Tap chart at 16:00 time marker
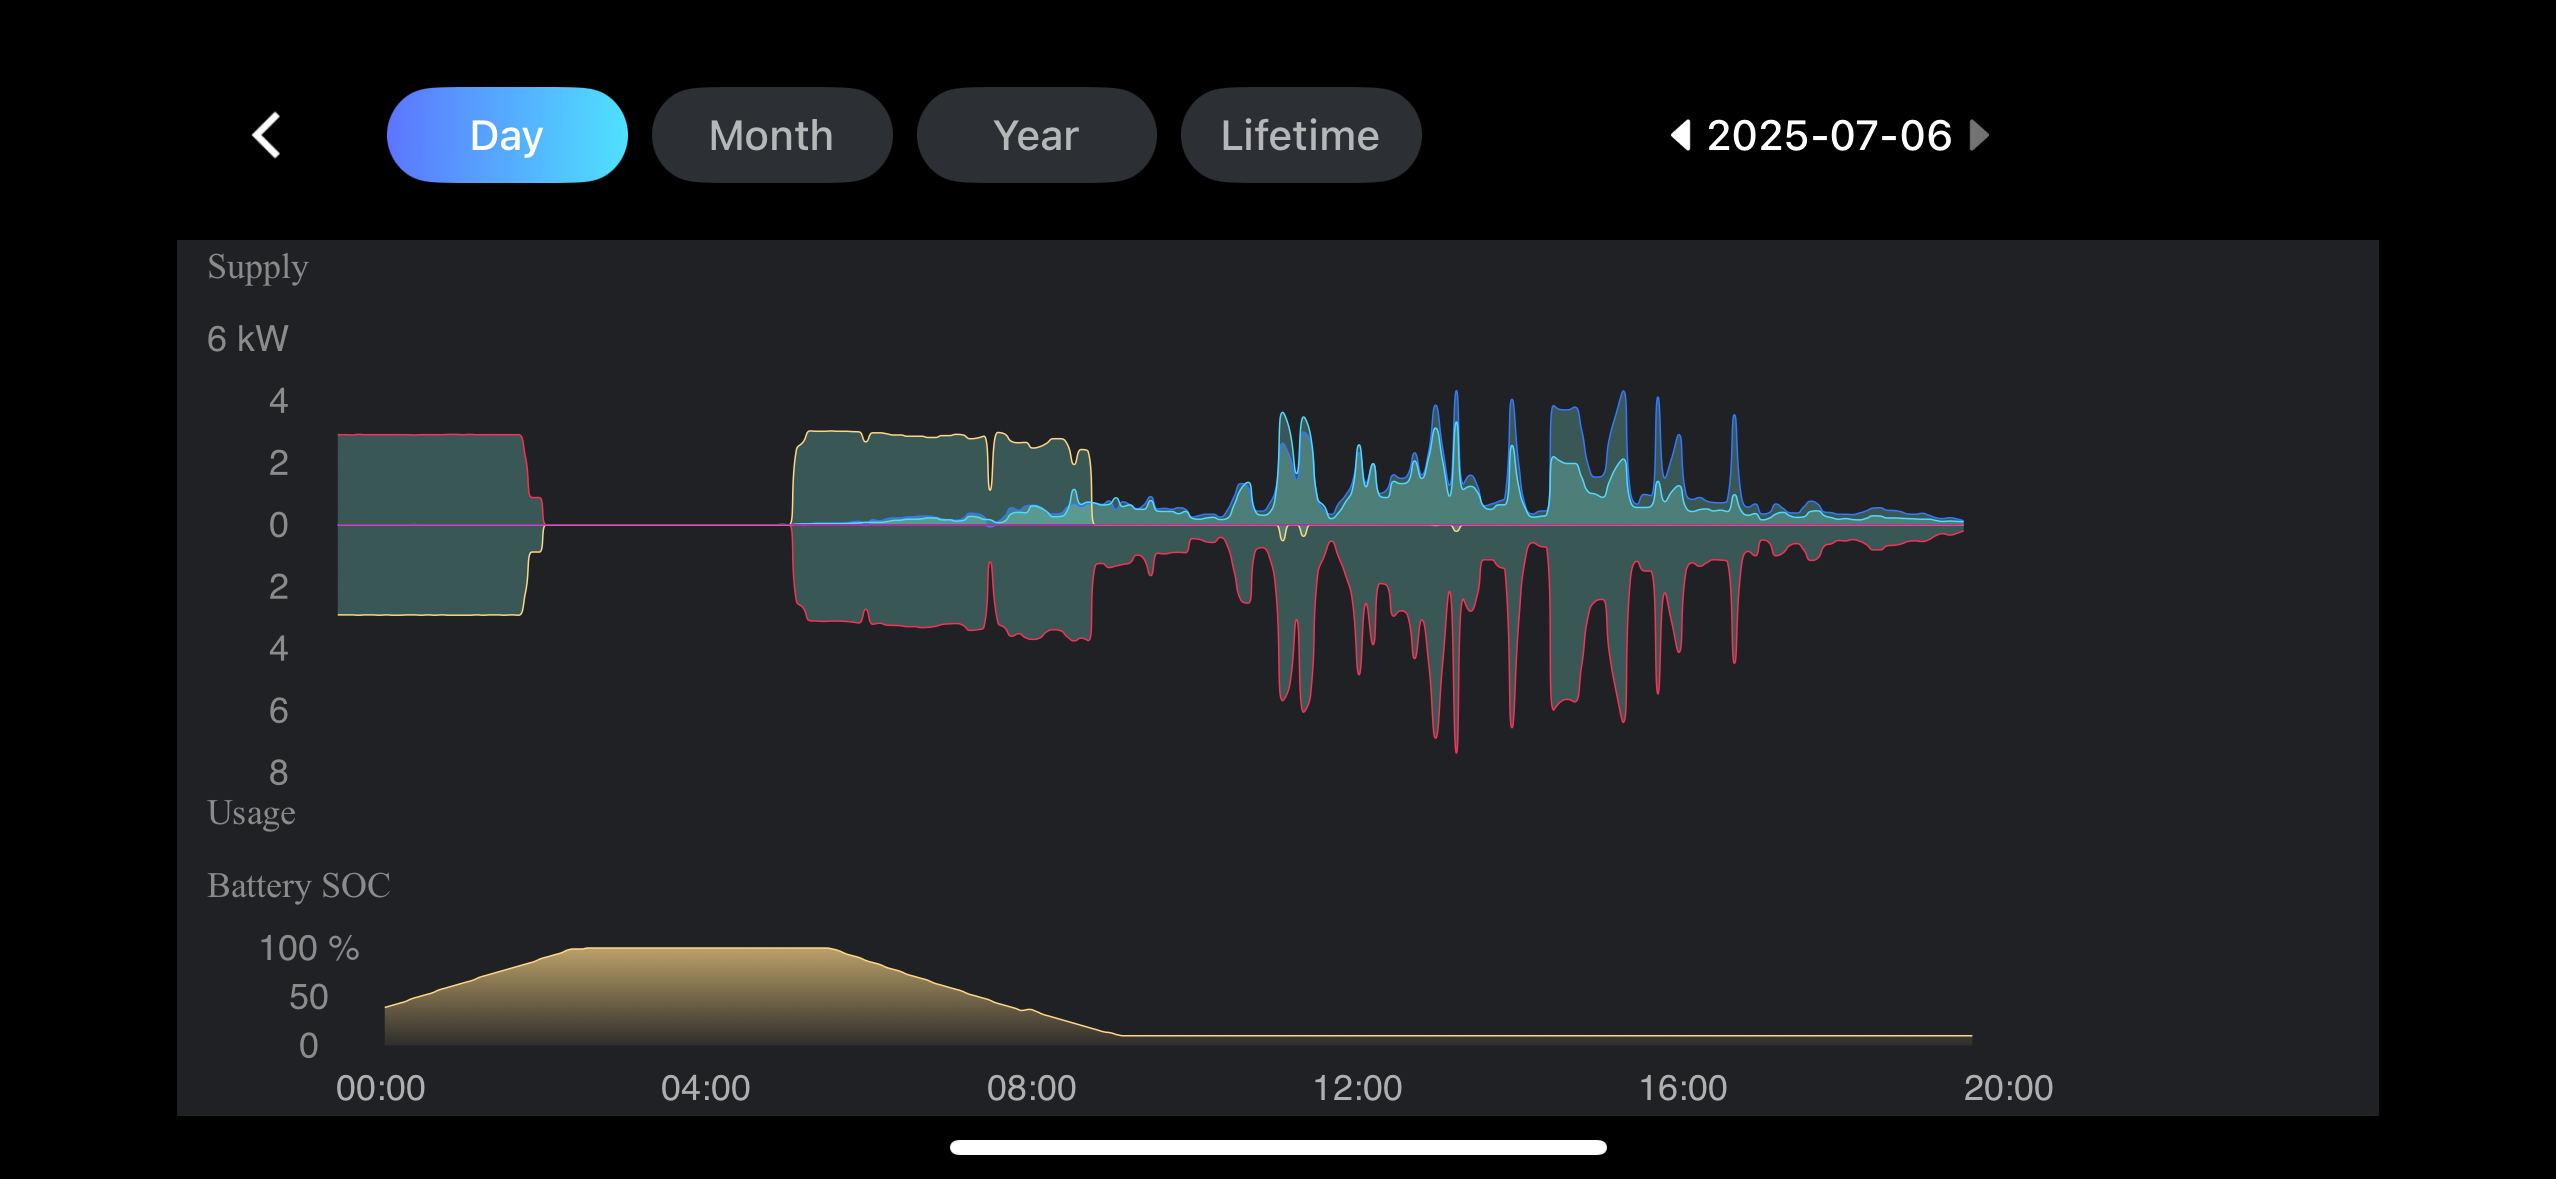The height and width of the screenshot is (1179, 2556). (x=1682, y=1087)
